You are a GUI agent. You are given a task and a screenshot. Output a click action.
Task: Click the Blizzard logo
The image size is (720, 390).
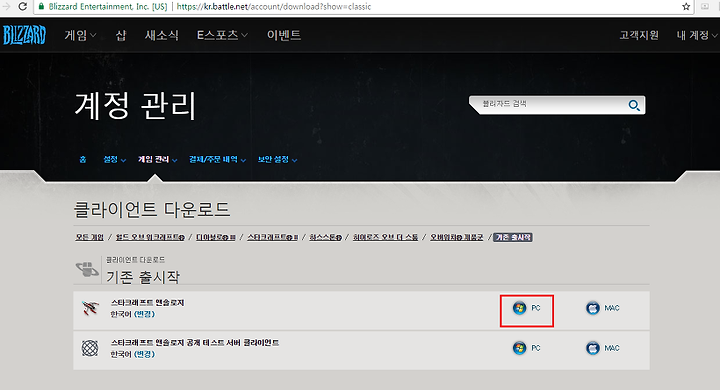[24, 35]
